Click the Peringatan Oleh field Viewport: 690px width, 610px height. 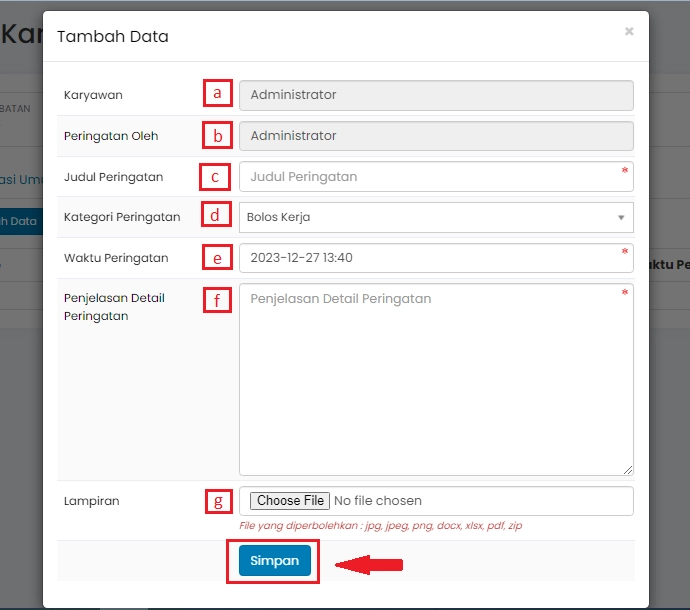coord(435,136)
